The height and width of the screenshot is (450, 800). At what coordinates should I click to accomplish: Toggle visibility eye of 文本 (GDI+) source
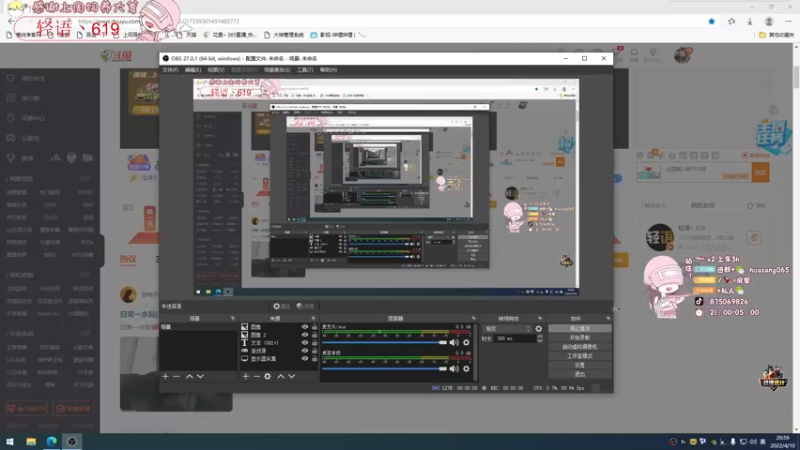305,343
